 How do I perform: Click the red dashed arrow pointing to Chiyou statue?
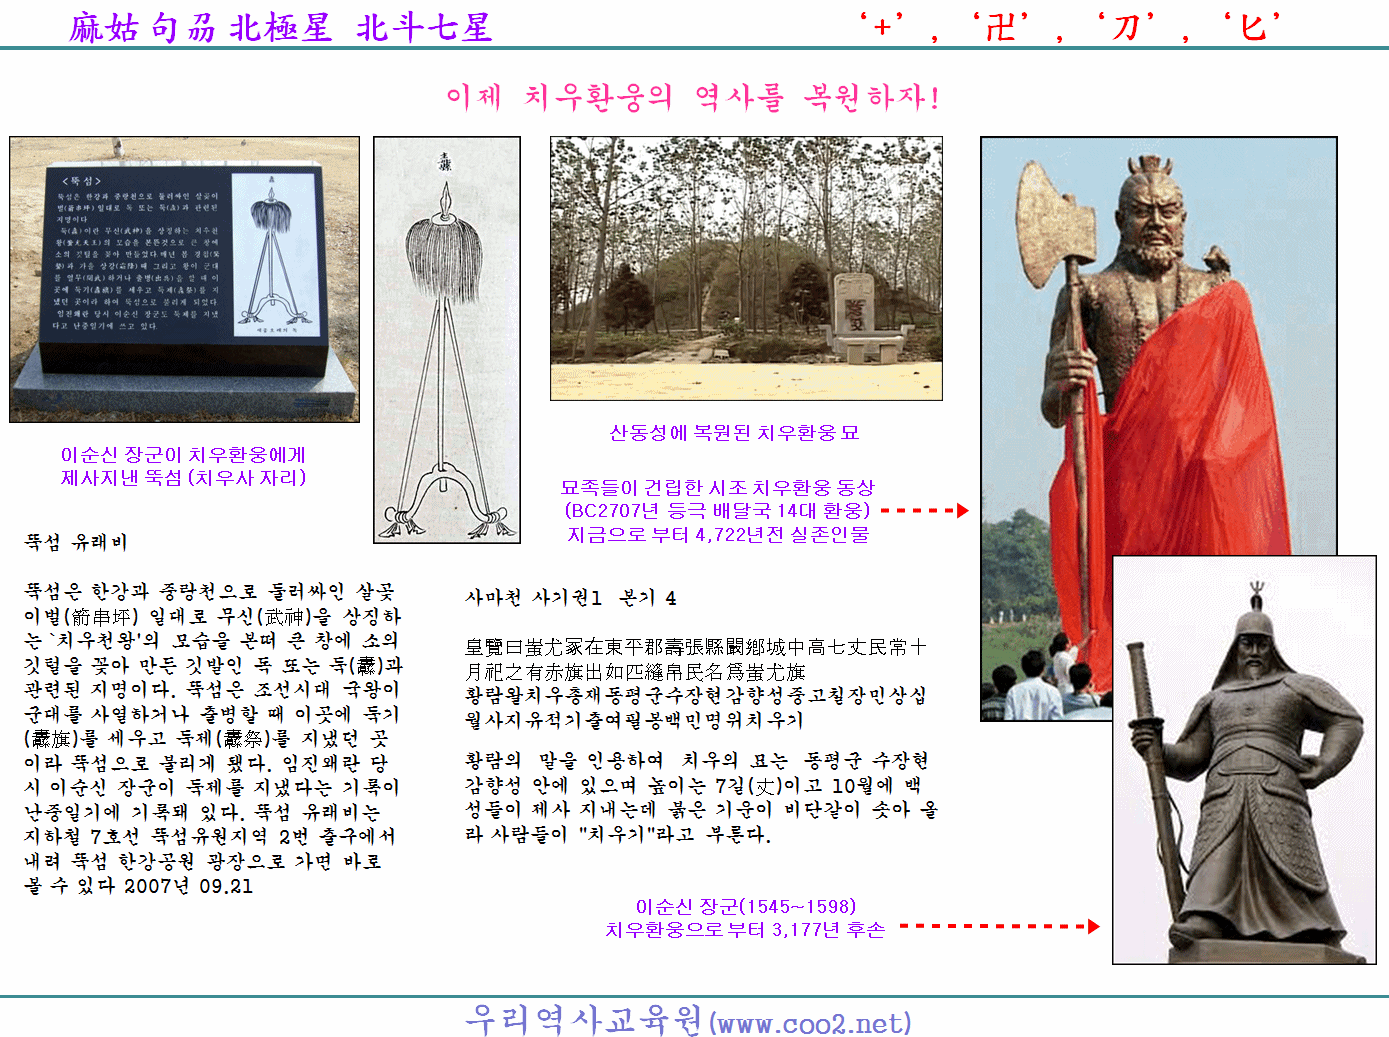pyautogui.click(x=924, y=510)
